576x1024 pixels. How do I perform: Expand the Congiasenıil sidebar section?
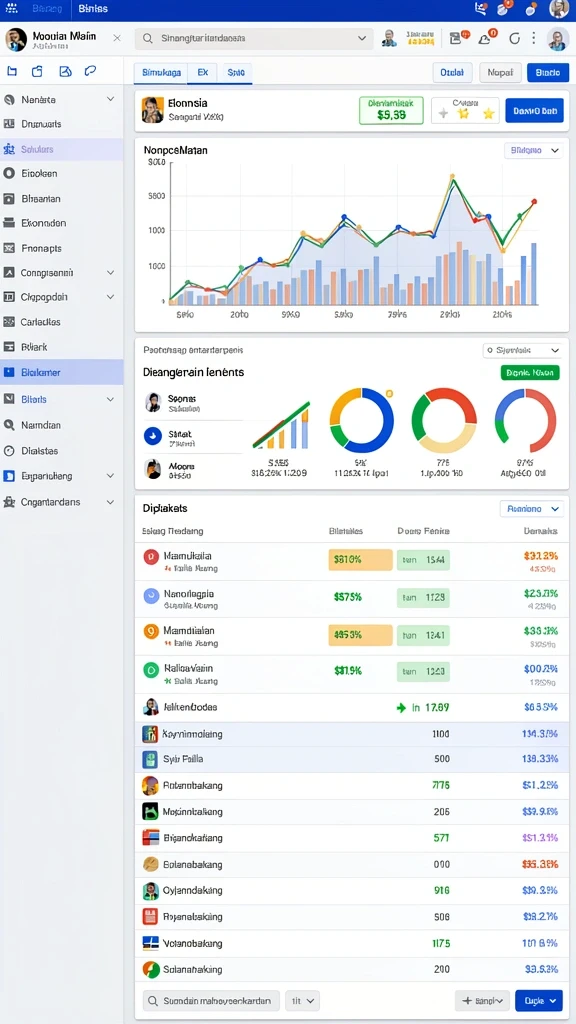click(x=110, y=272)
